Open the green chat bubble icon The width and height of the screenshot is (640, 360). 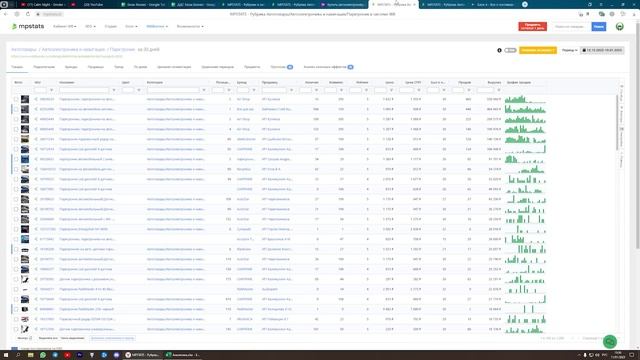[609, 341]
